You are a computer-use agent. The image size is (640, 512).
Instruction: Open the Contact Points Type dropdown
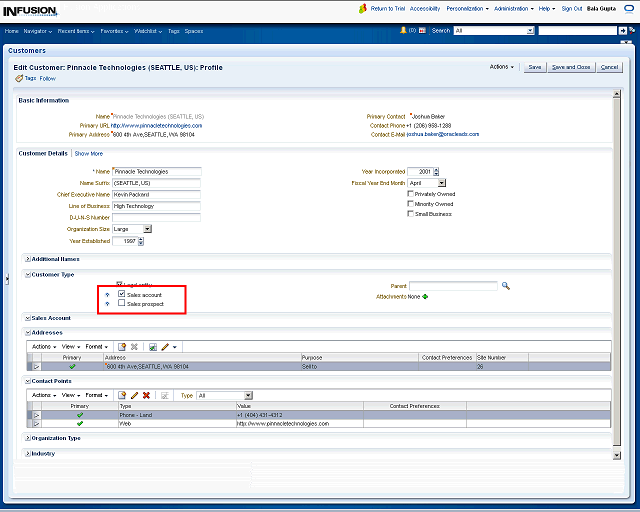point(248,395)
